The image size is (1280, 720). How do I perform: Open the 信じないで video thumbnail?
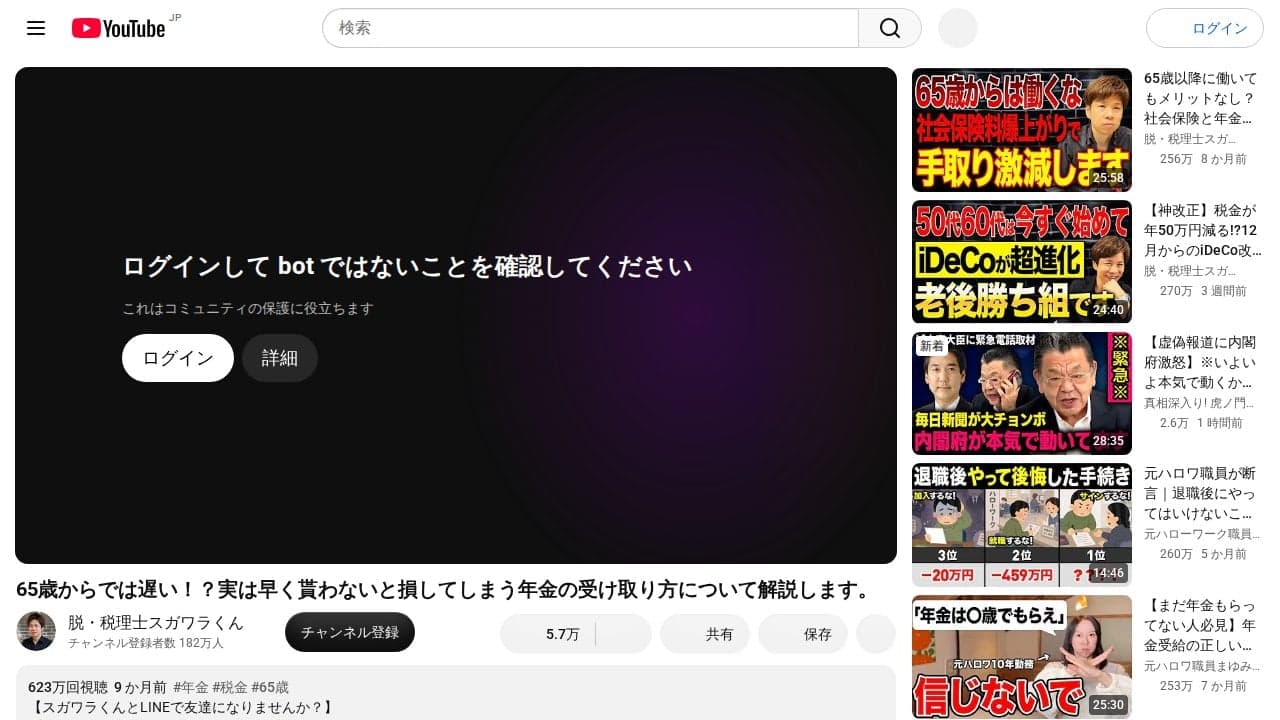1022,657
